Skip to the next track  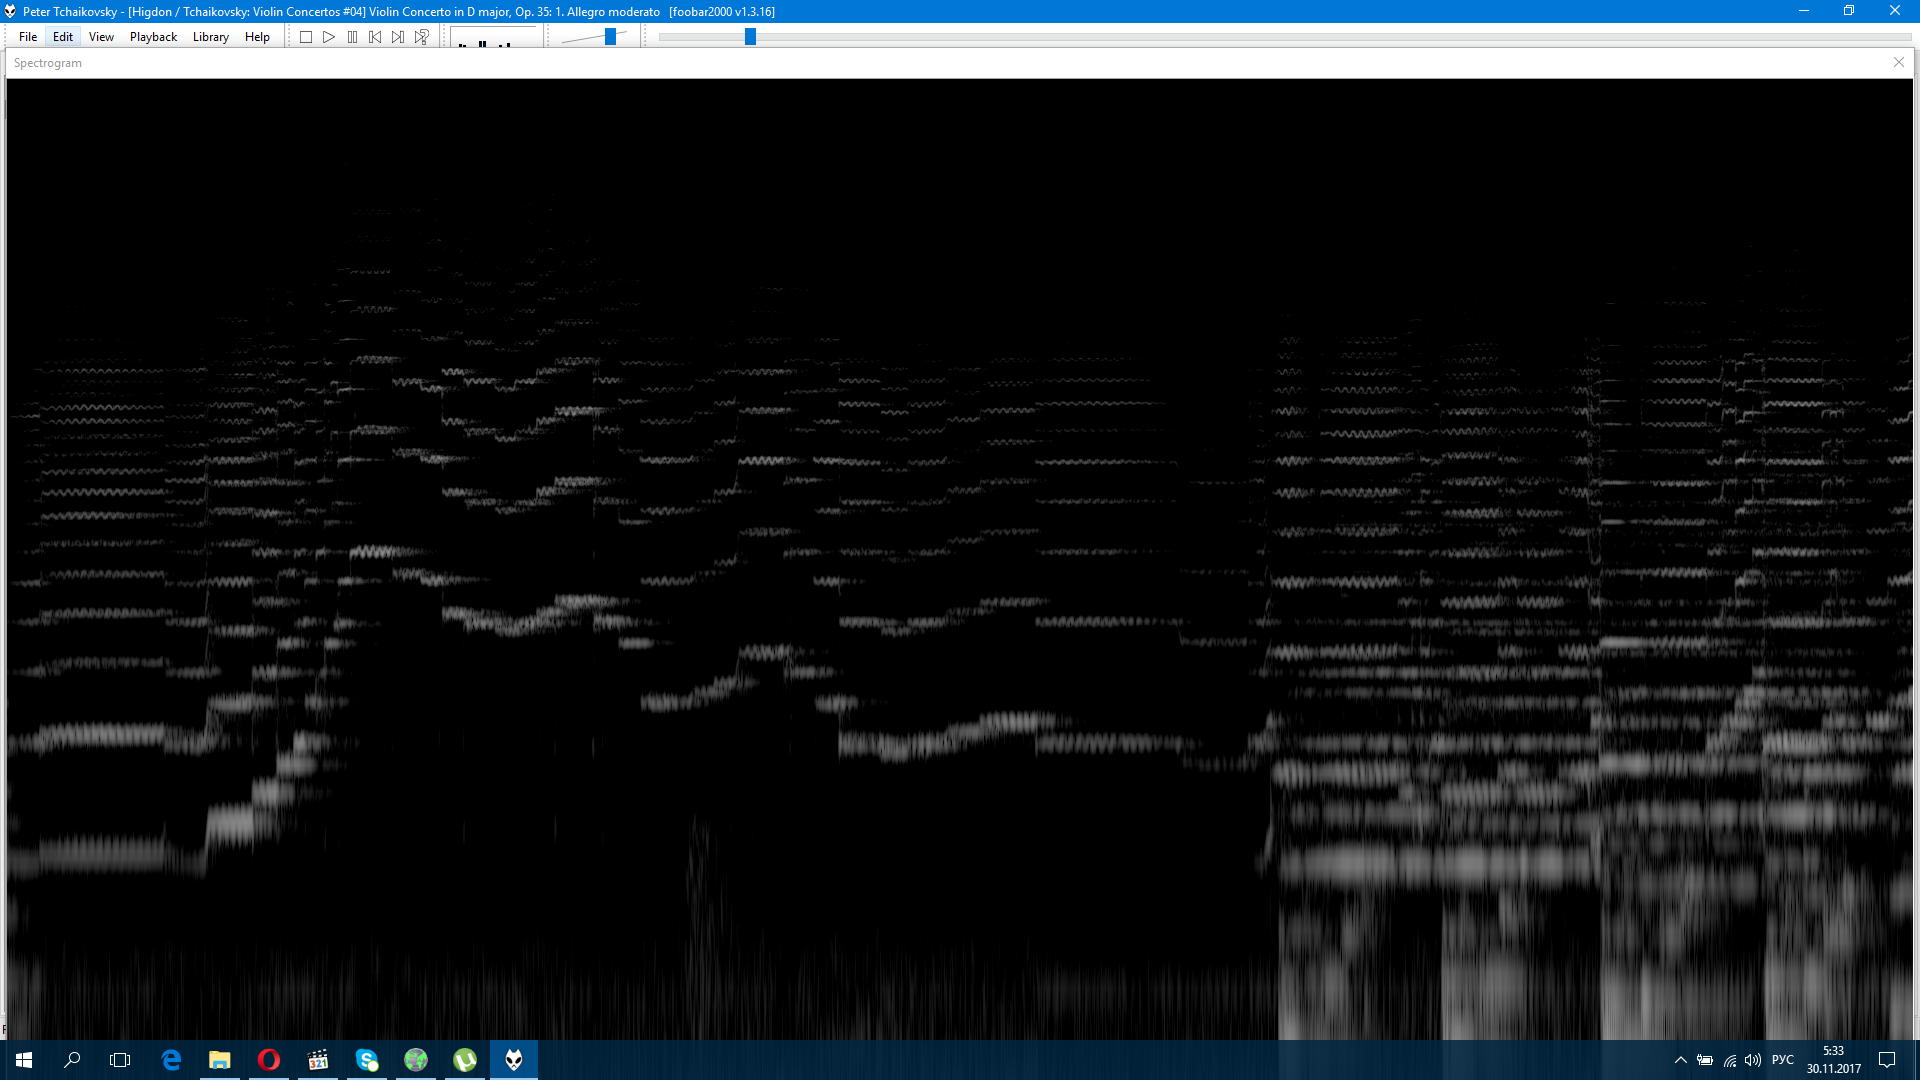pos(398,37)
